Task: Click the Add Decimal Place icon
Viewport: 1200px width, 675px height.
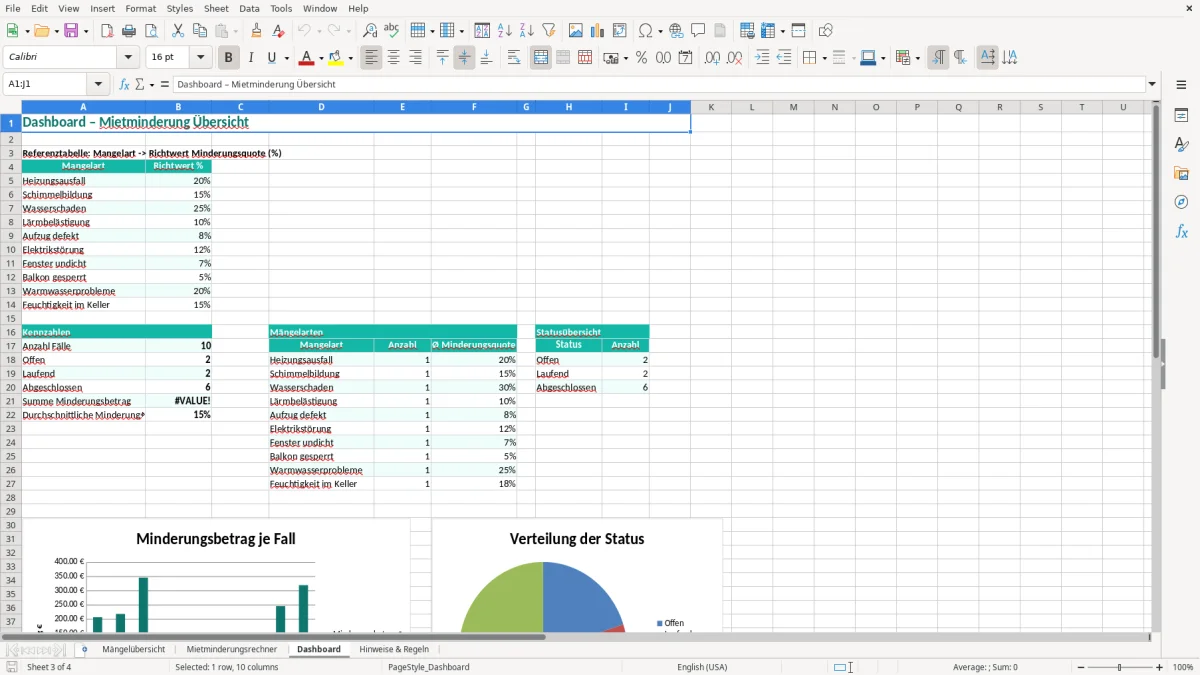Action: tap(713, 58)
